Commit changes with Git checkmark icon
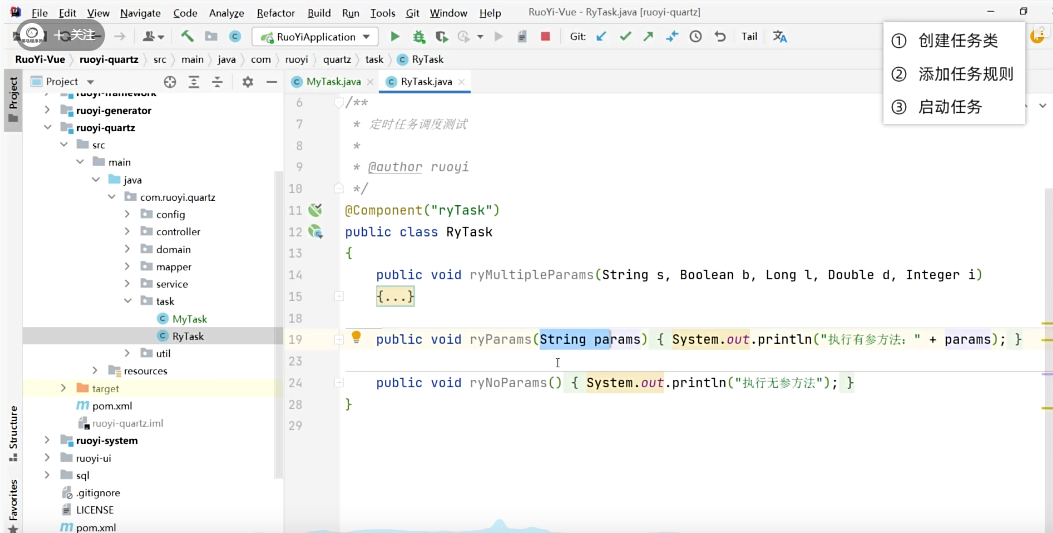 (625, 37)
